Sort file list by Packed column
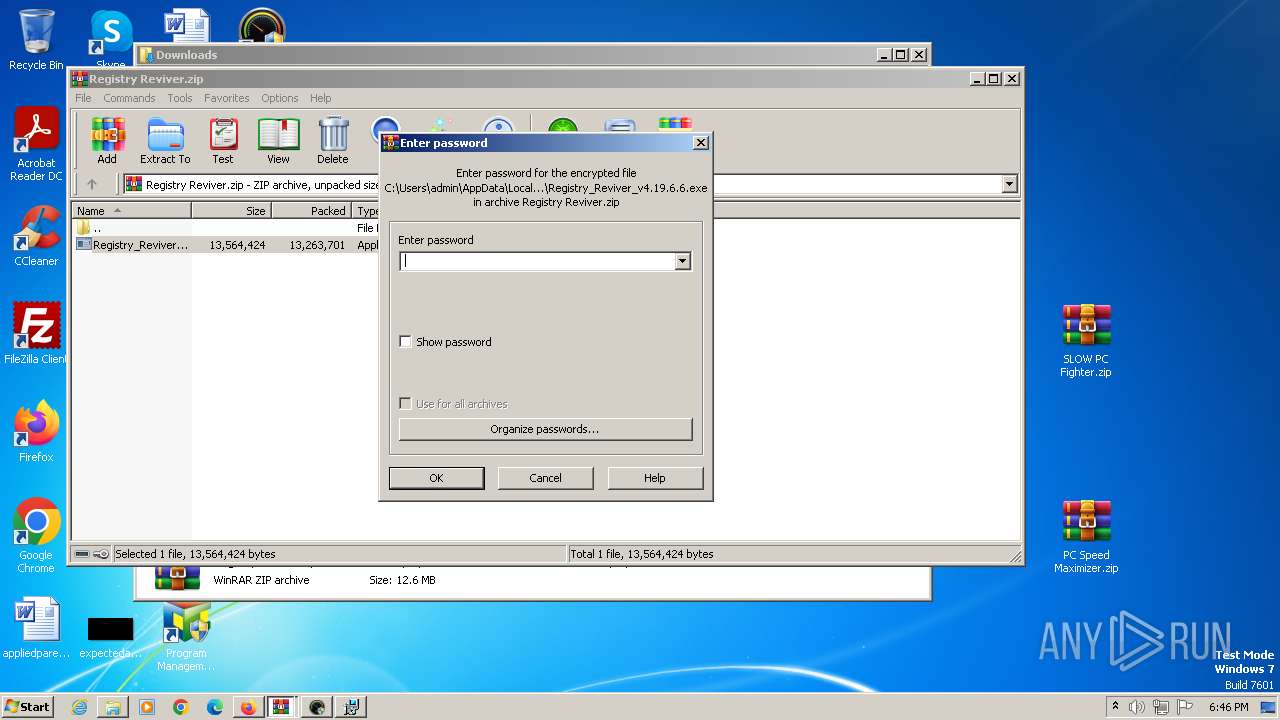This screenshot has width=1280, height=720. click(311, 211)
